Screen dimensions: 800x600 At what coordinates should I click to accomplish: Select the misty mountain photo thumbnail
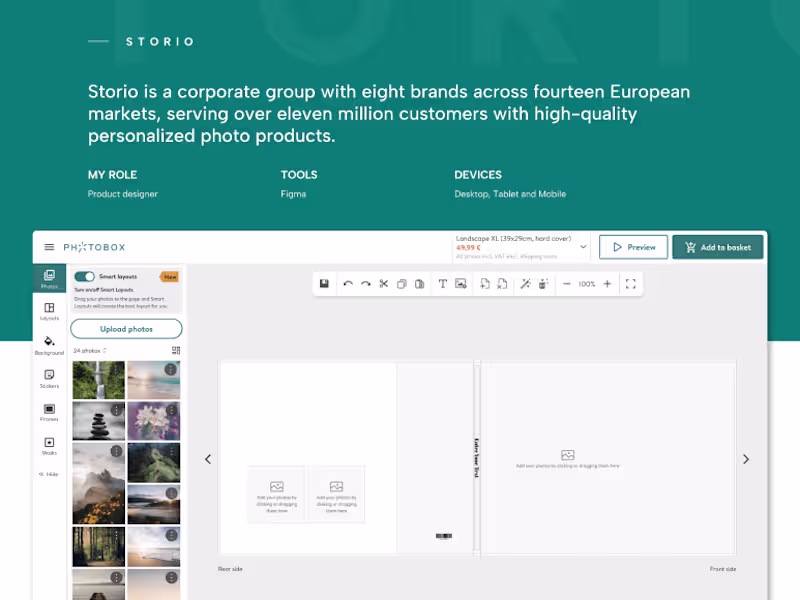point(98,484)
